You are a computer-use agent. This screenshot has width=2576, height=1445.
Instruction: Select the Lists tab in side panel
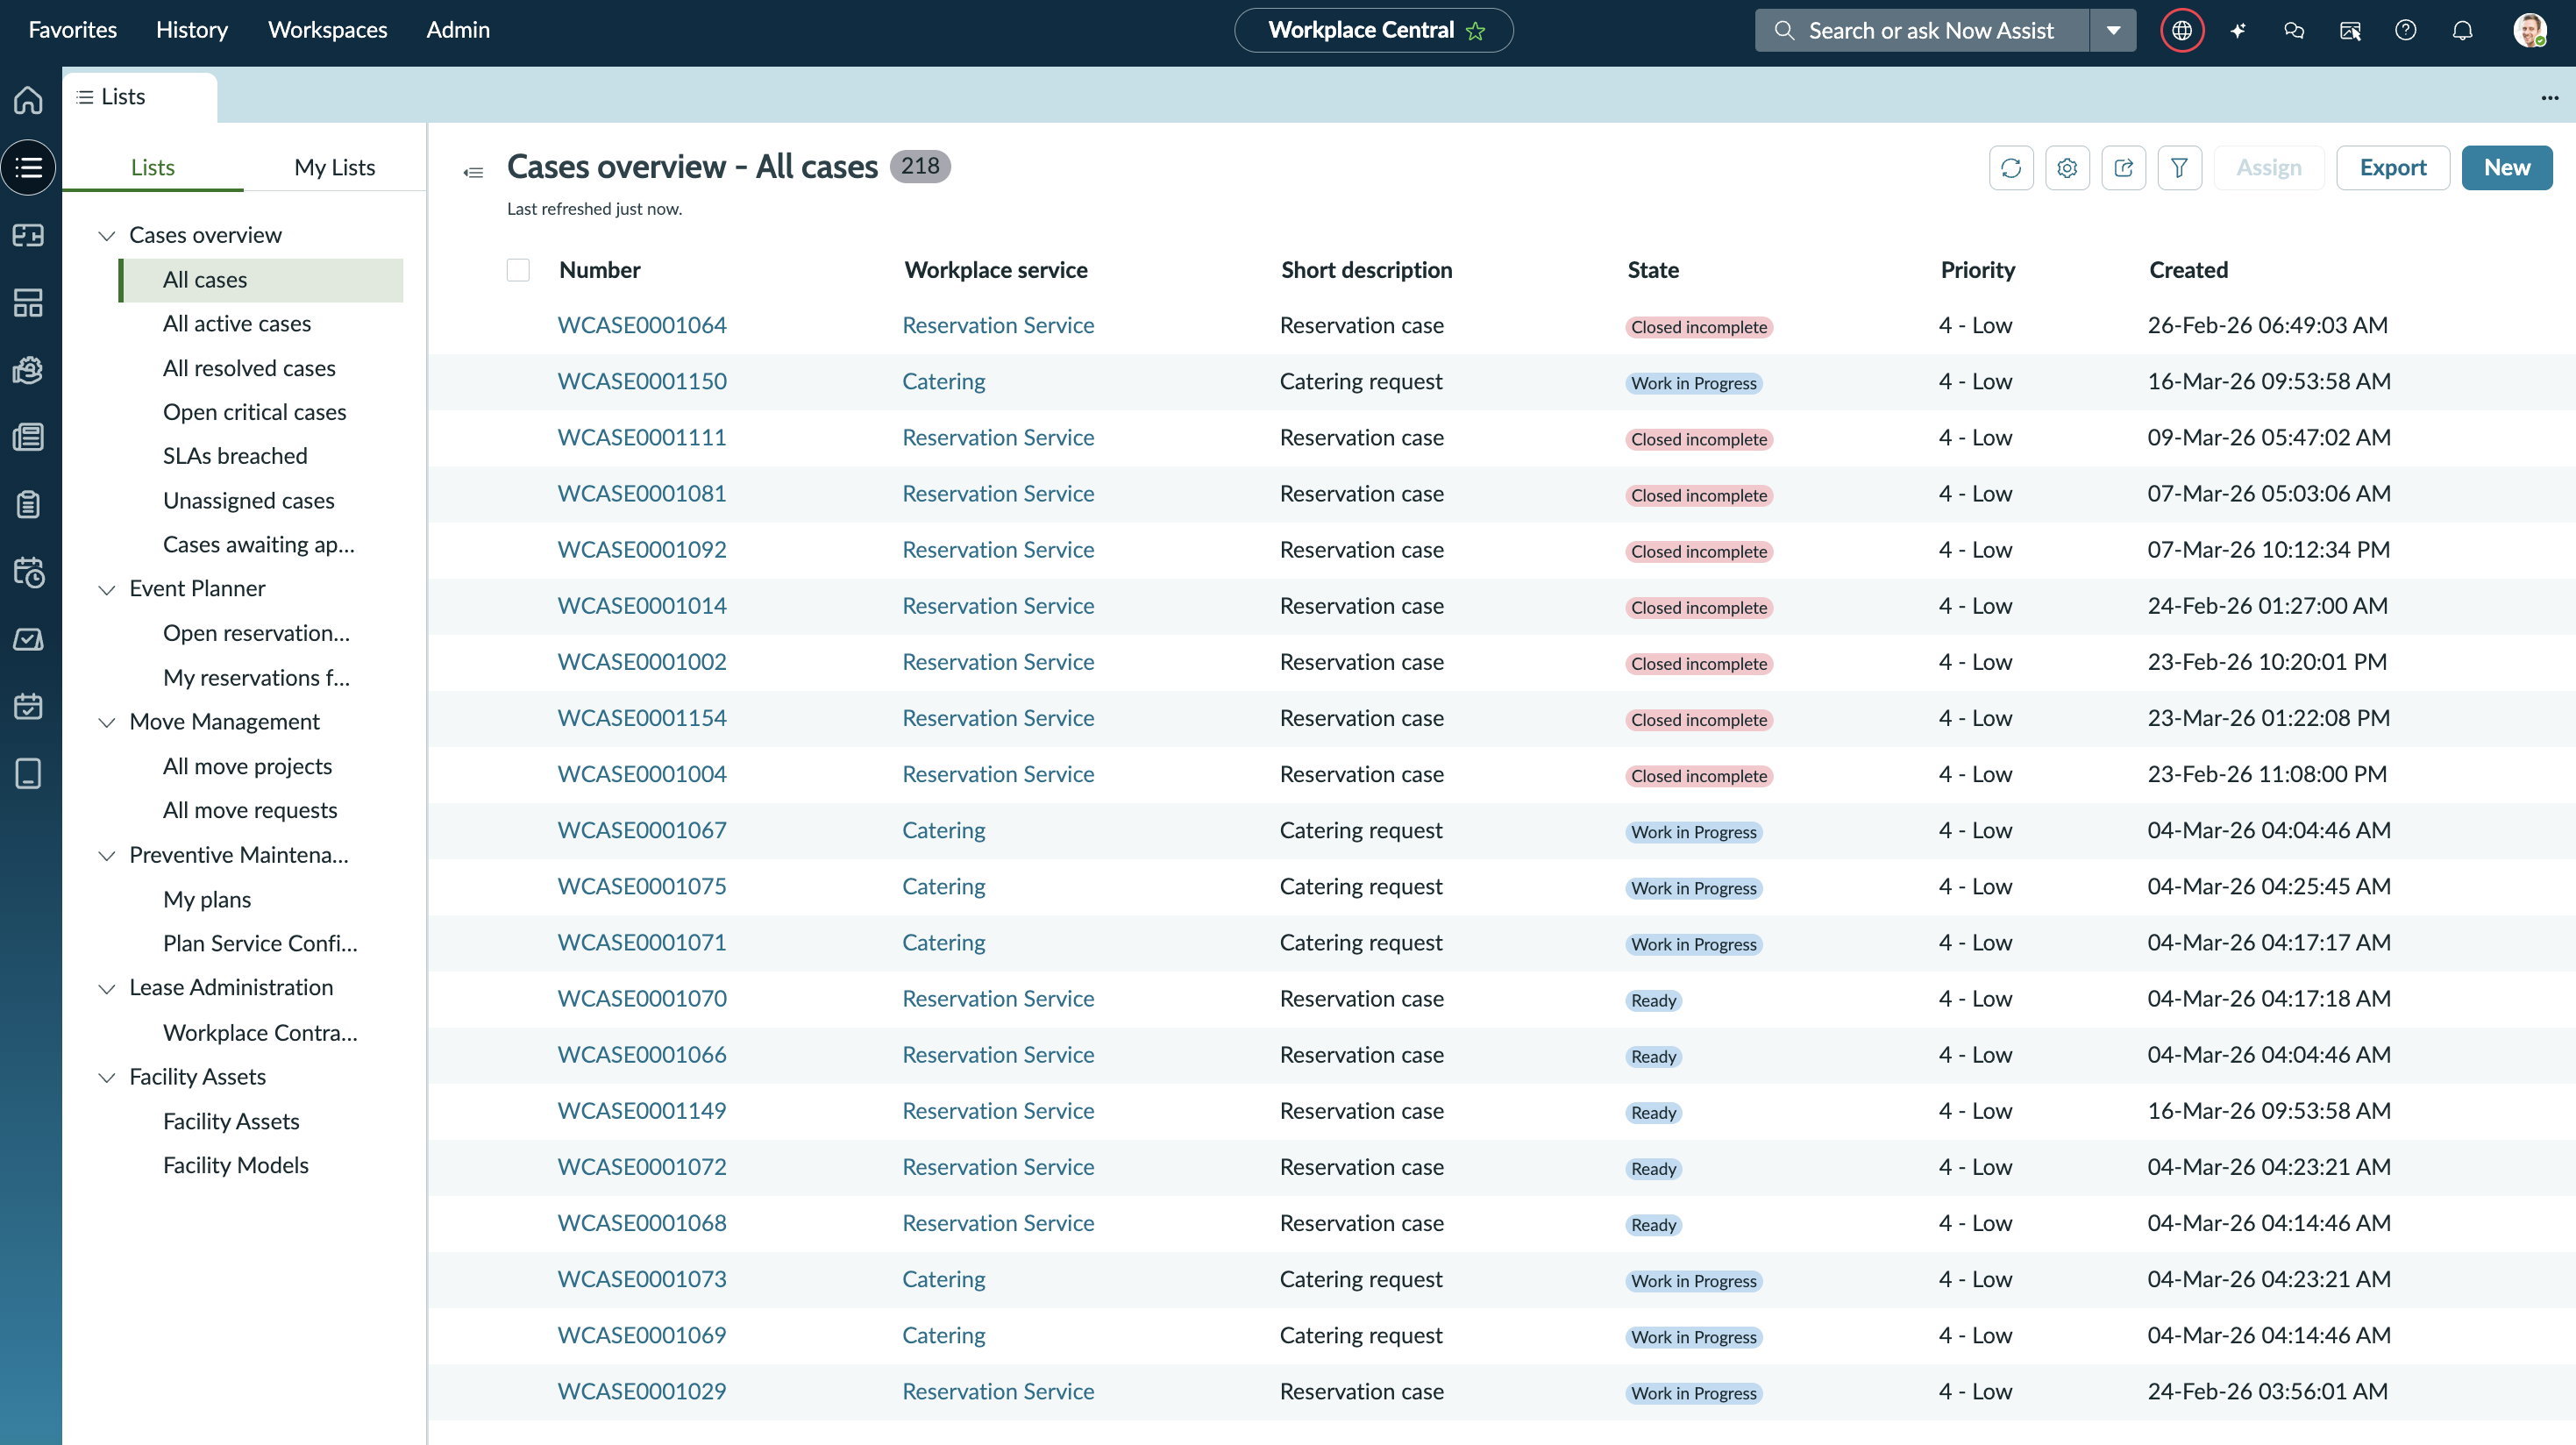pyautogui.click(x=152, y=167)
